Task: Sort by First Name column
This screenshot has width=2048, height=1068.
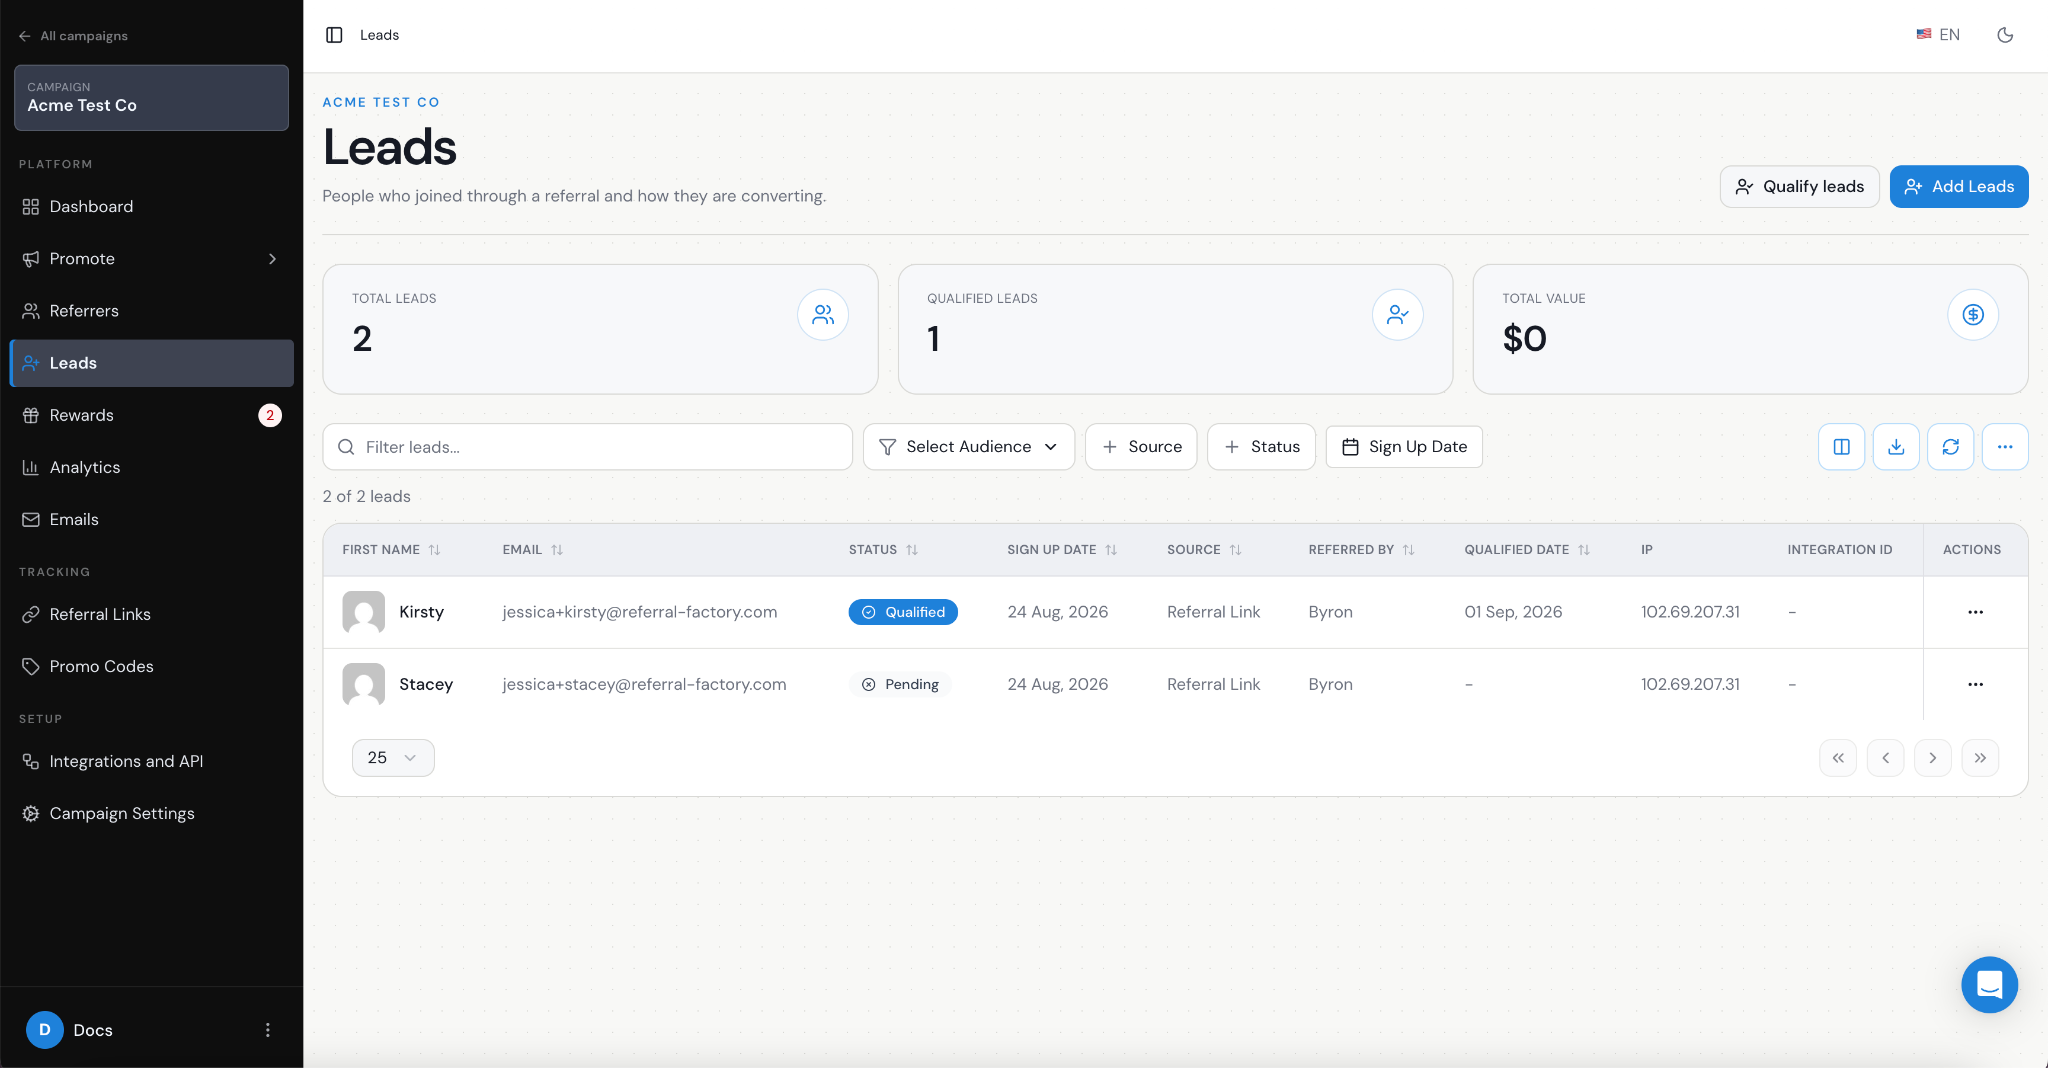Action: [391, 550]
